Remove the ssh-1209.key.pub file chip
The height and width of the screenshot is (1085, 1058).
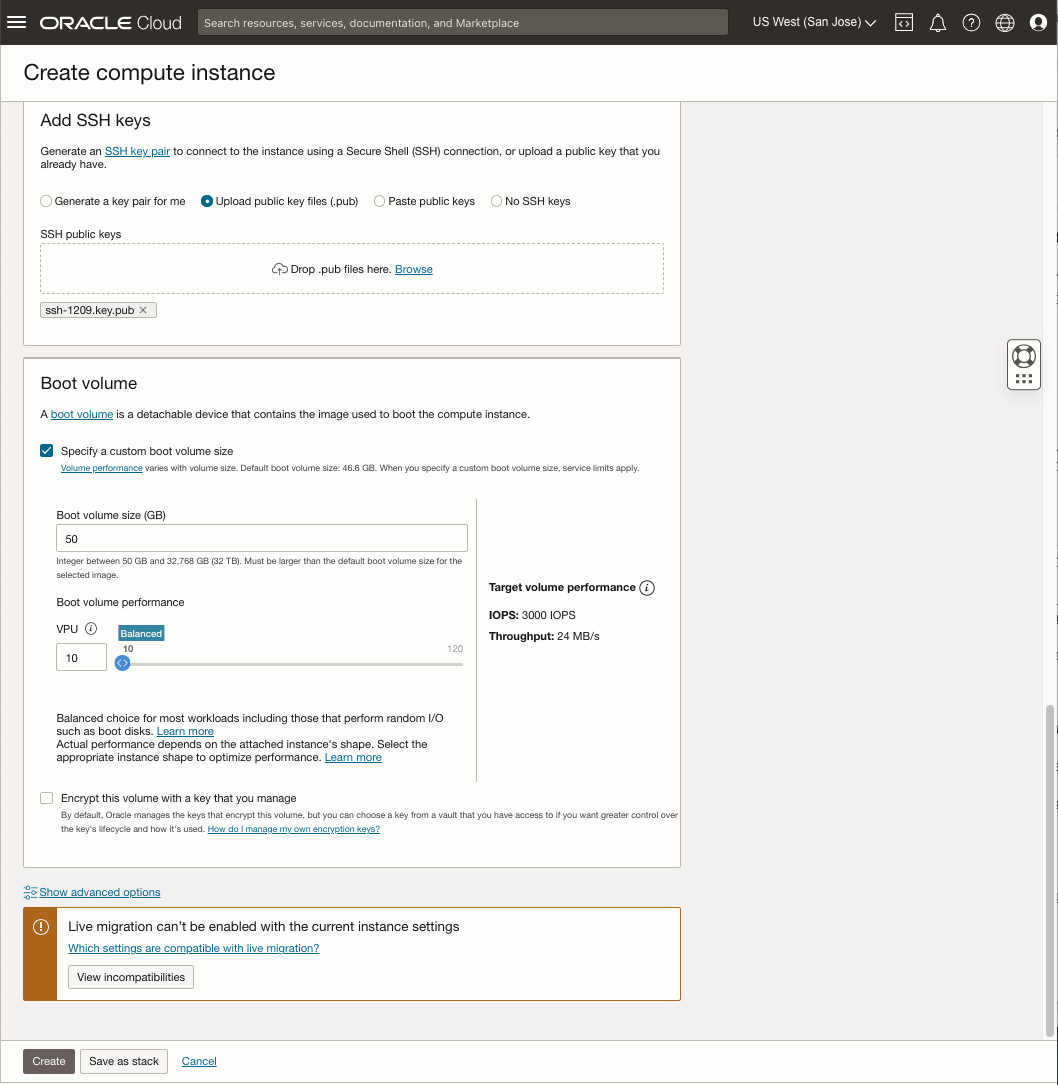[x=143, y=310]
